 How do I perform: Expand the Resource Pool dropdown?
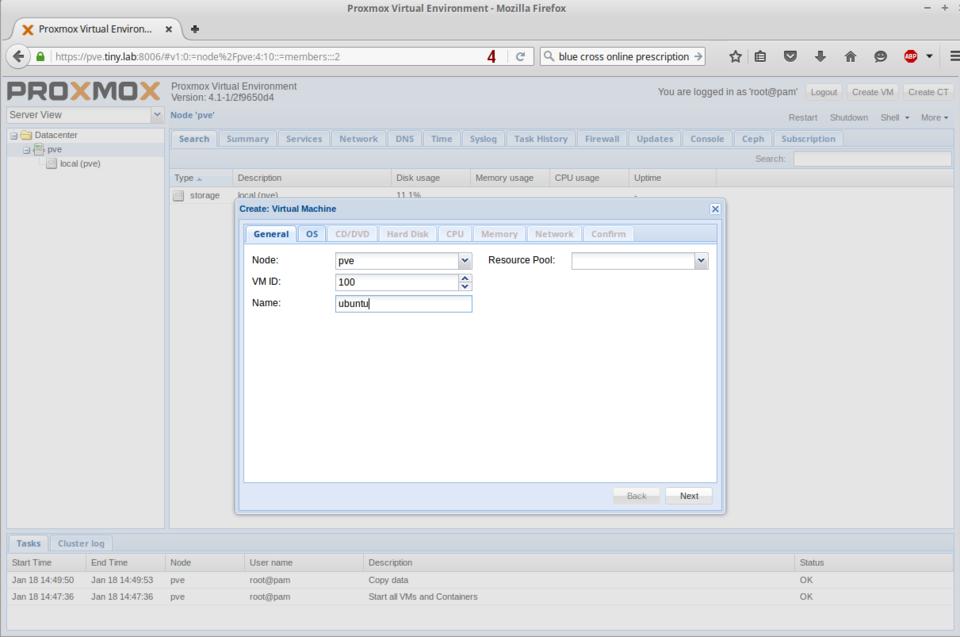701,260
